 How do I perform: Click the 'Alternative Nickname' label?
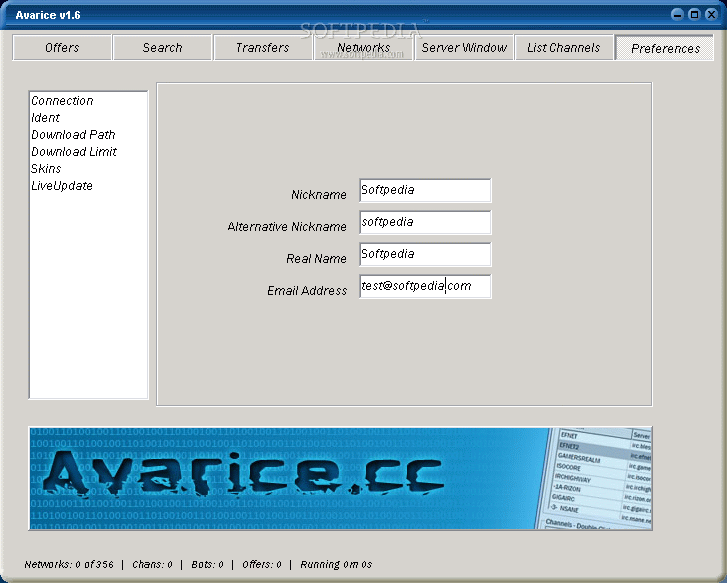coord(287,227)
